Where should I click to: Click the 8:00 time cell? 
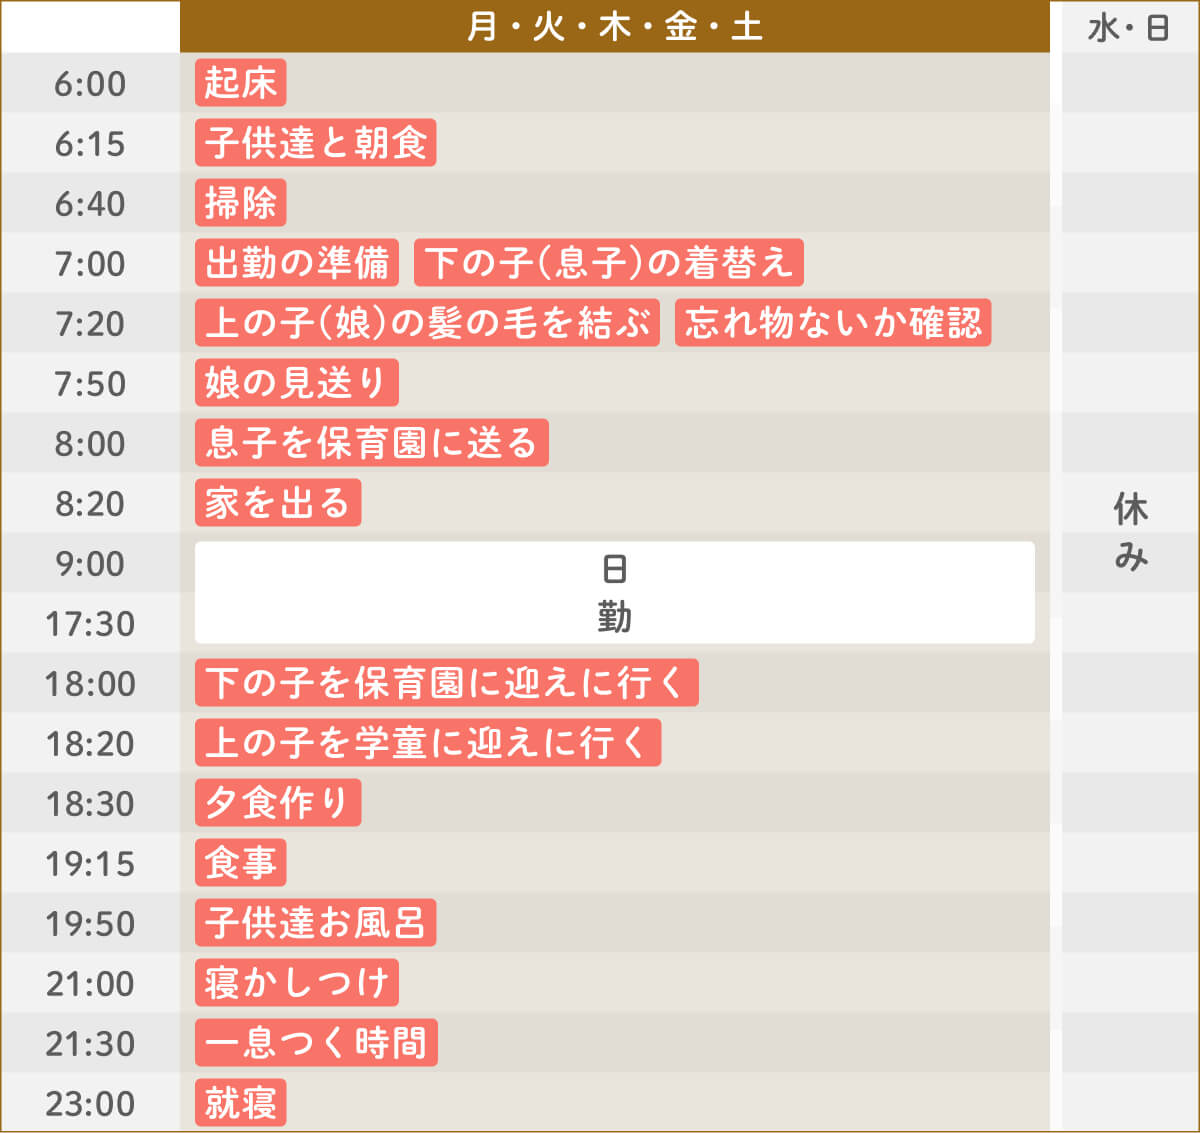(x=90, y=443)
